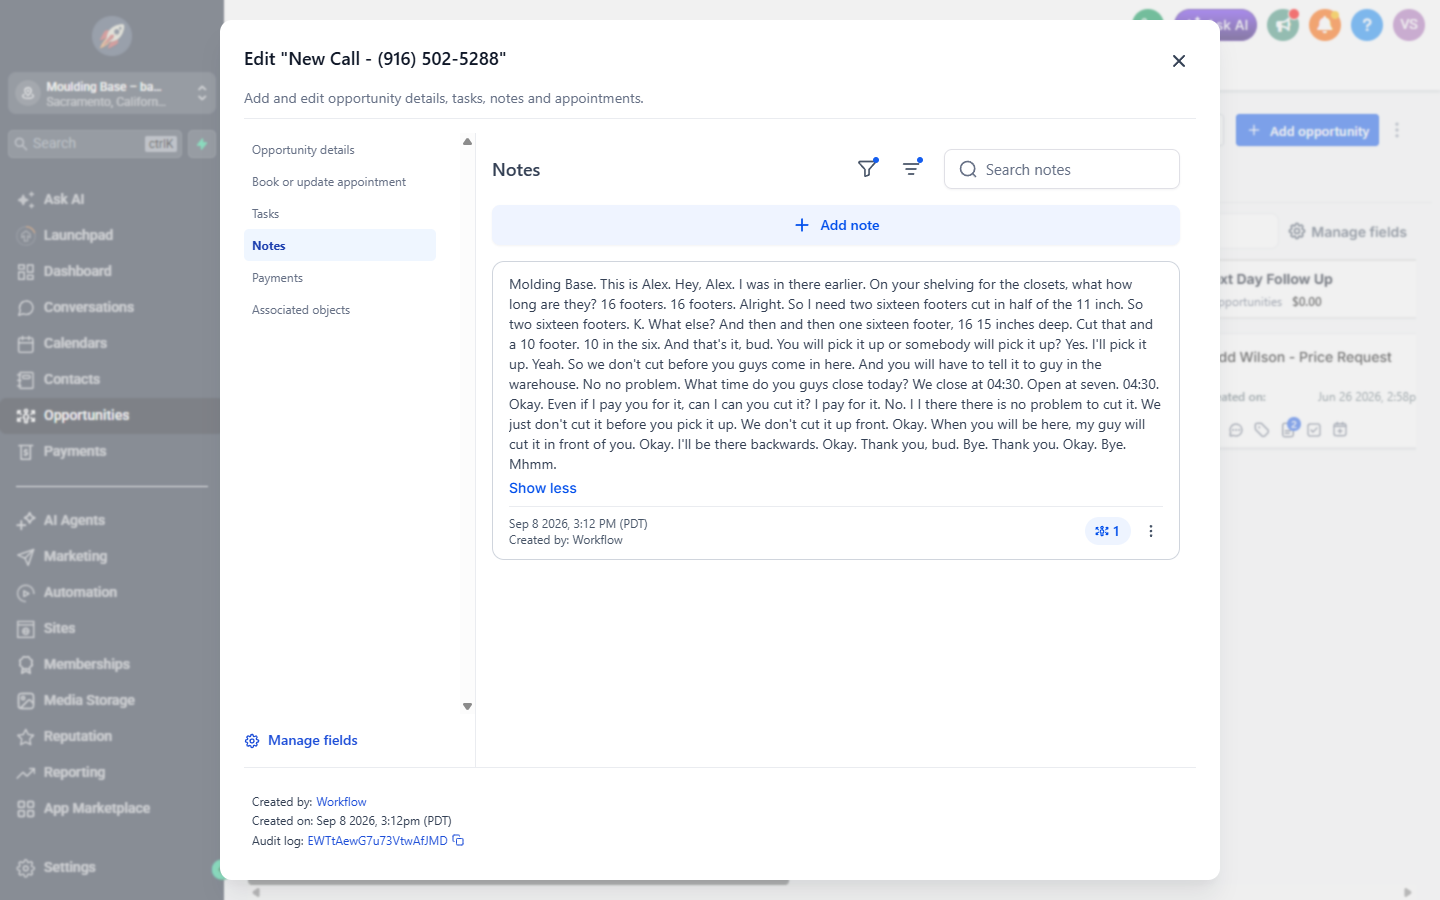This screenshot has height=900, width=1440.
Task: Collapse the note with Show less
Action: (542, 488)
